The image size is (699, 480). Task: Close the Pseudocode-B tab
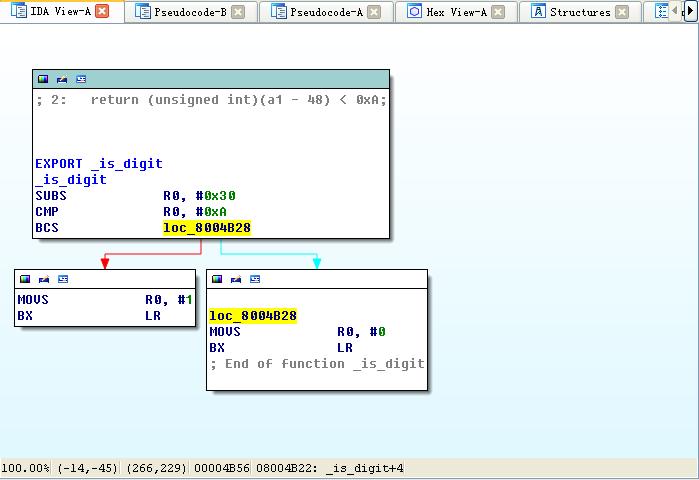(238, 12)
